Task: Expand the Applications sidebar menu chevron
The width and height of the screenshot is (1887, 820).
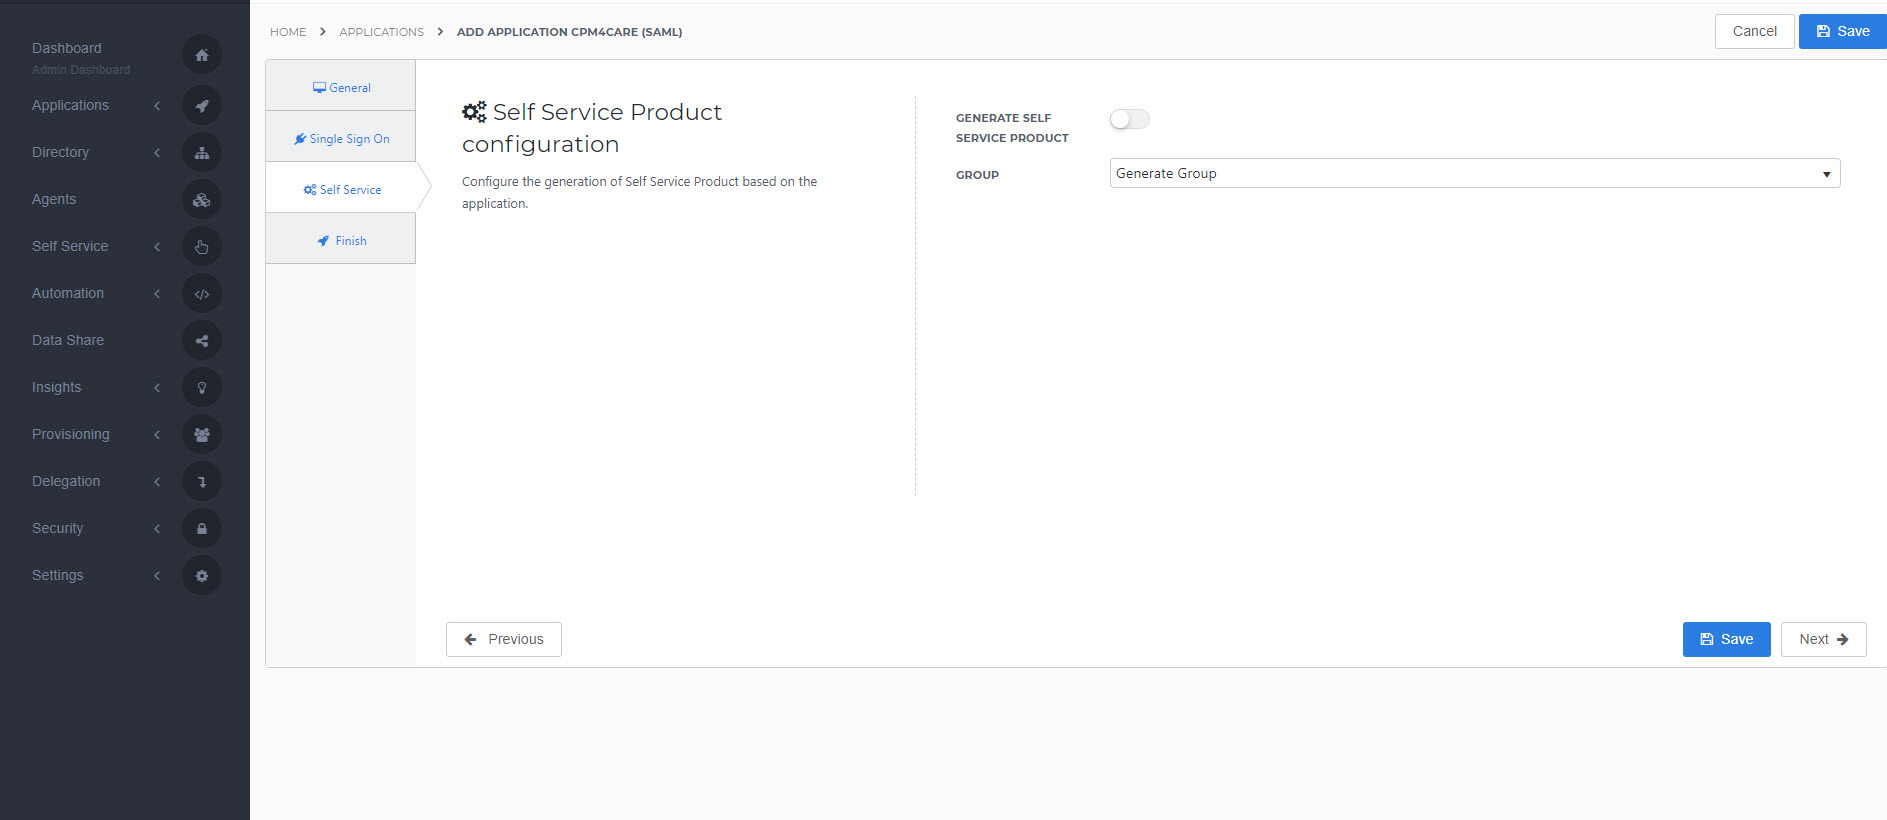Action: click(x=157, y=105)
